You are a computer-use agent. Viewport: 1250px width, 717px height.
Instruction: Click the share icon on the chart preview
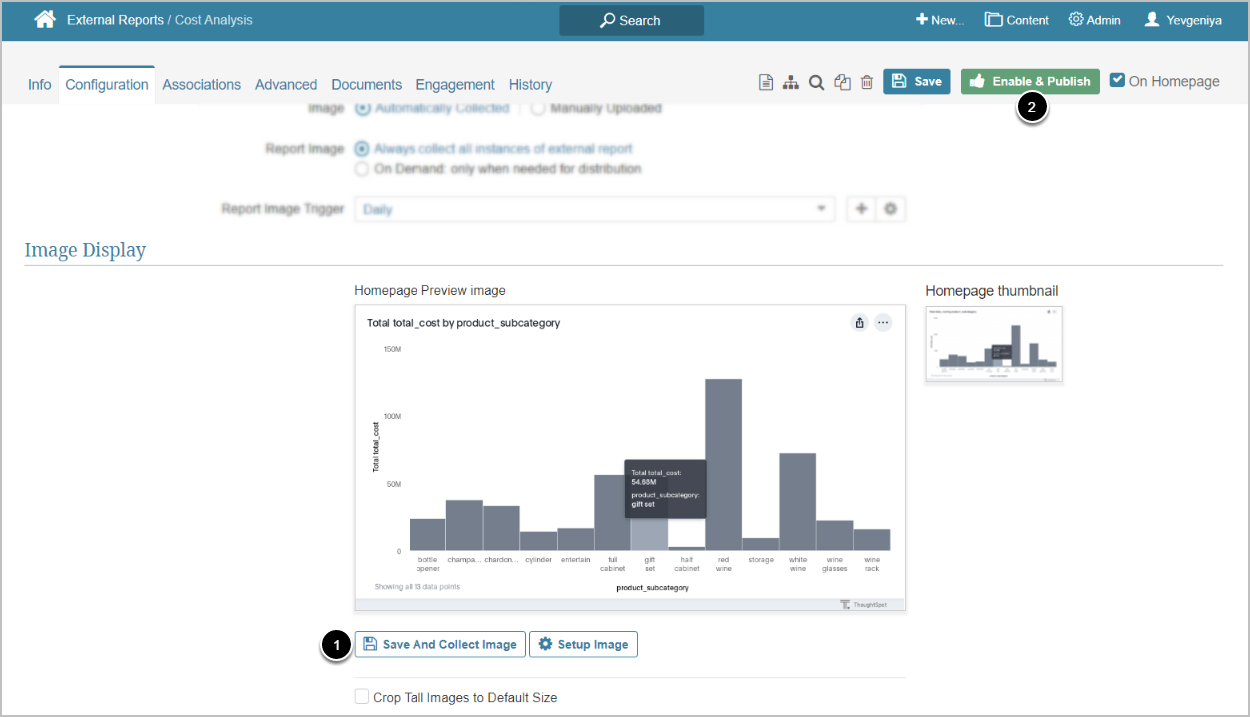[859, 322]
